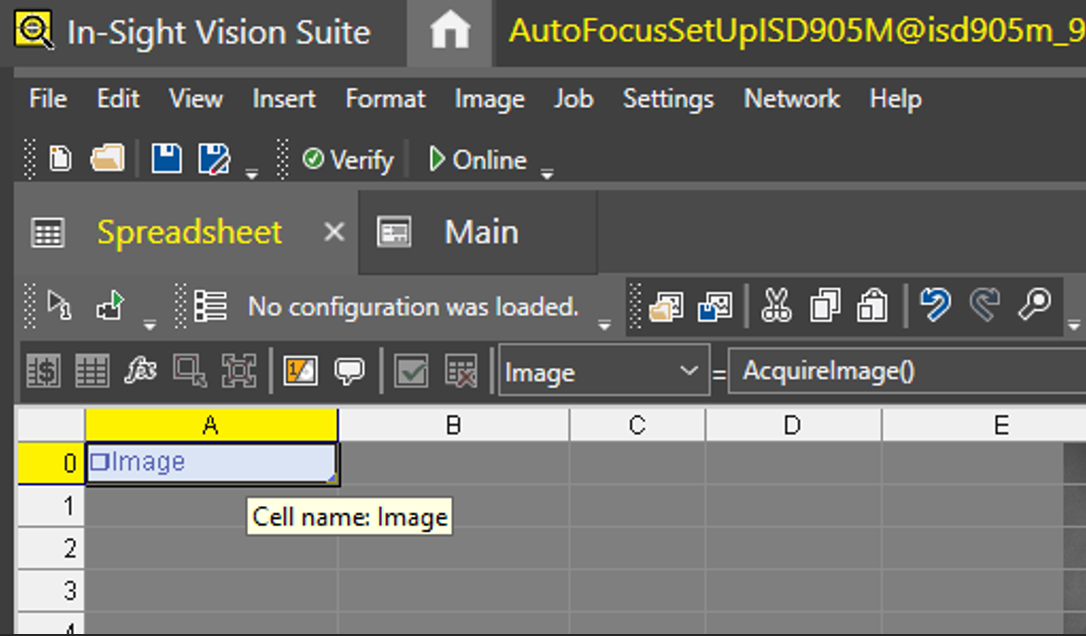Click the cursor-with-1 selection tool icon

click(x=59, y=305)
